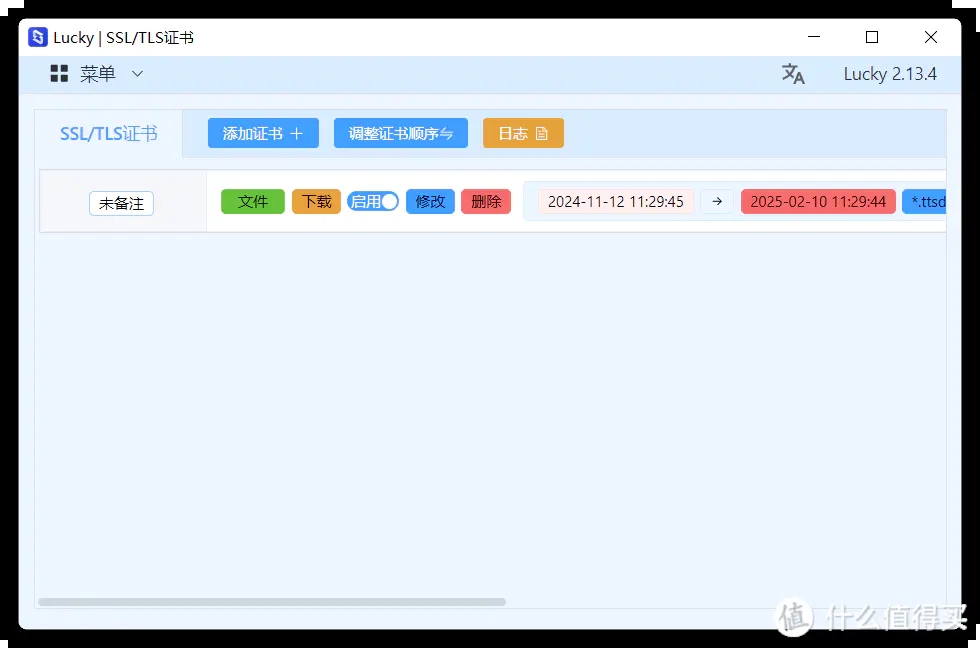Open the 日志 log button

tap(523, 133)
